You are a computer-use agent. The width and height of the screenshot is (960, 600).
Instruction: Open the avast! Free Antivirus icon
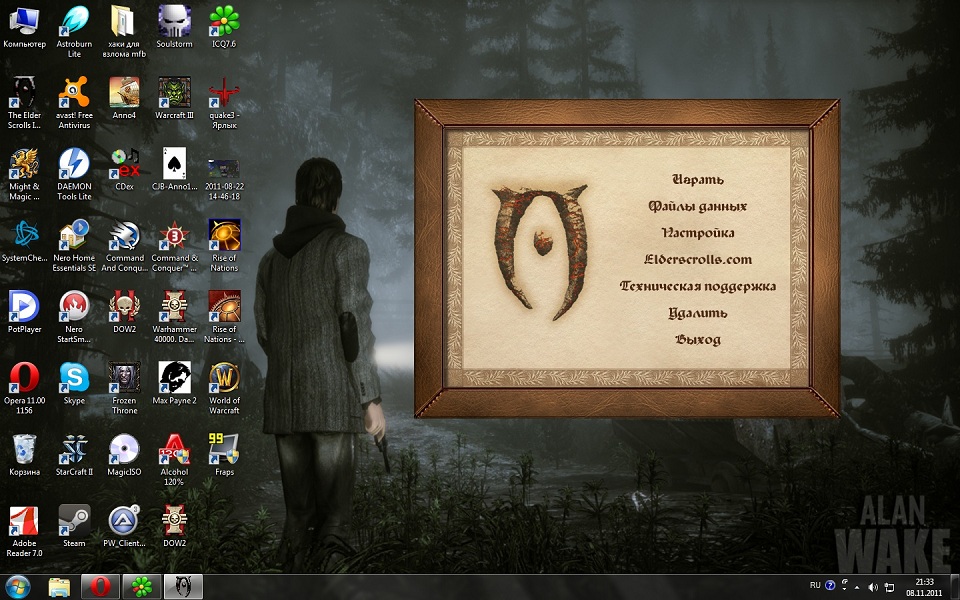(x=74, y=94)
